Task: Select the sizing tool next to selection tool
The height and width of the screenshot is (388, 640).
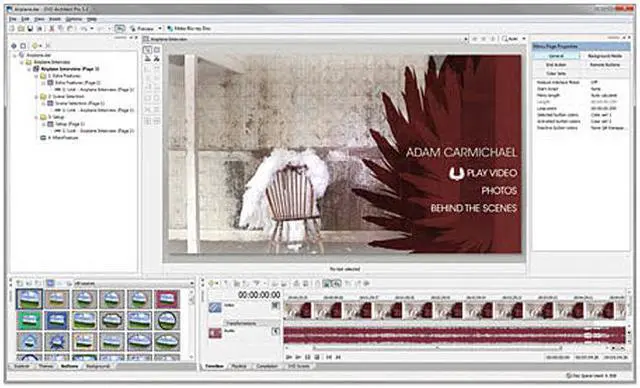Action: 157,50
